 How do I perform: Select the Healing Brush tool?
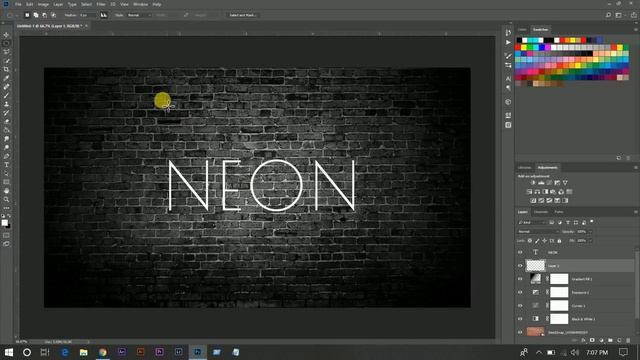[x=6, y=87]
